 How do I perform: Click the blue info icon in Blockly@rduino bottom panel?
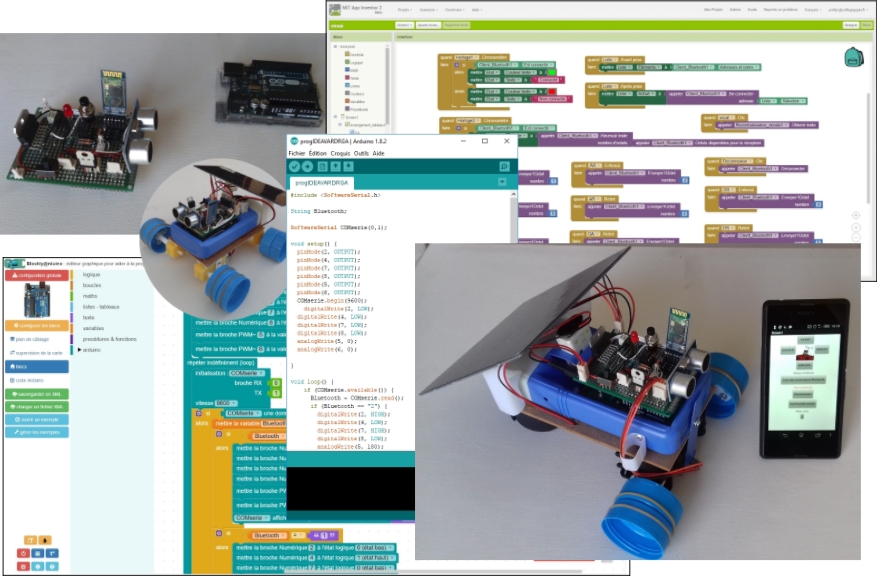(x=37, y=566)
